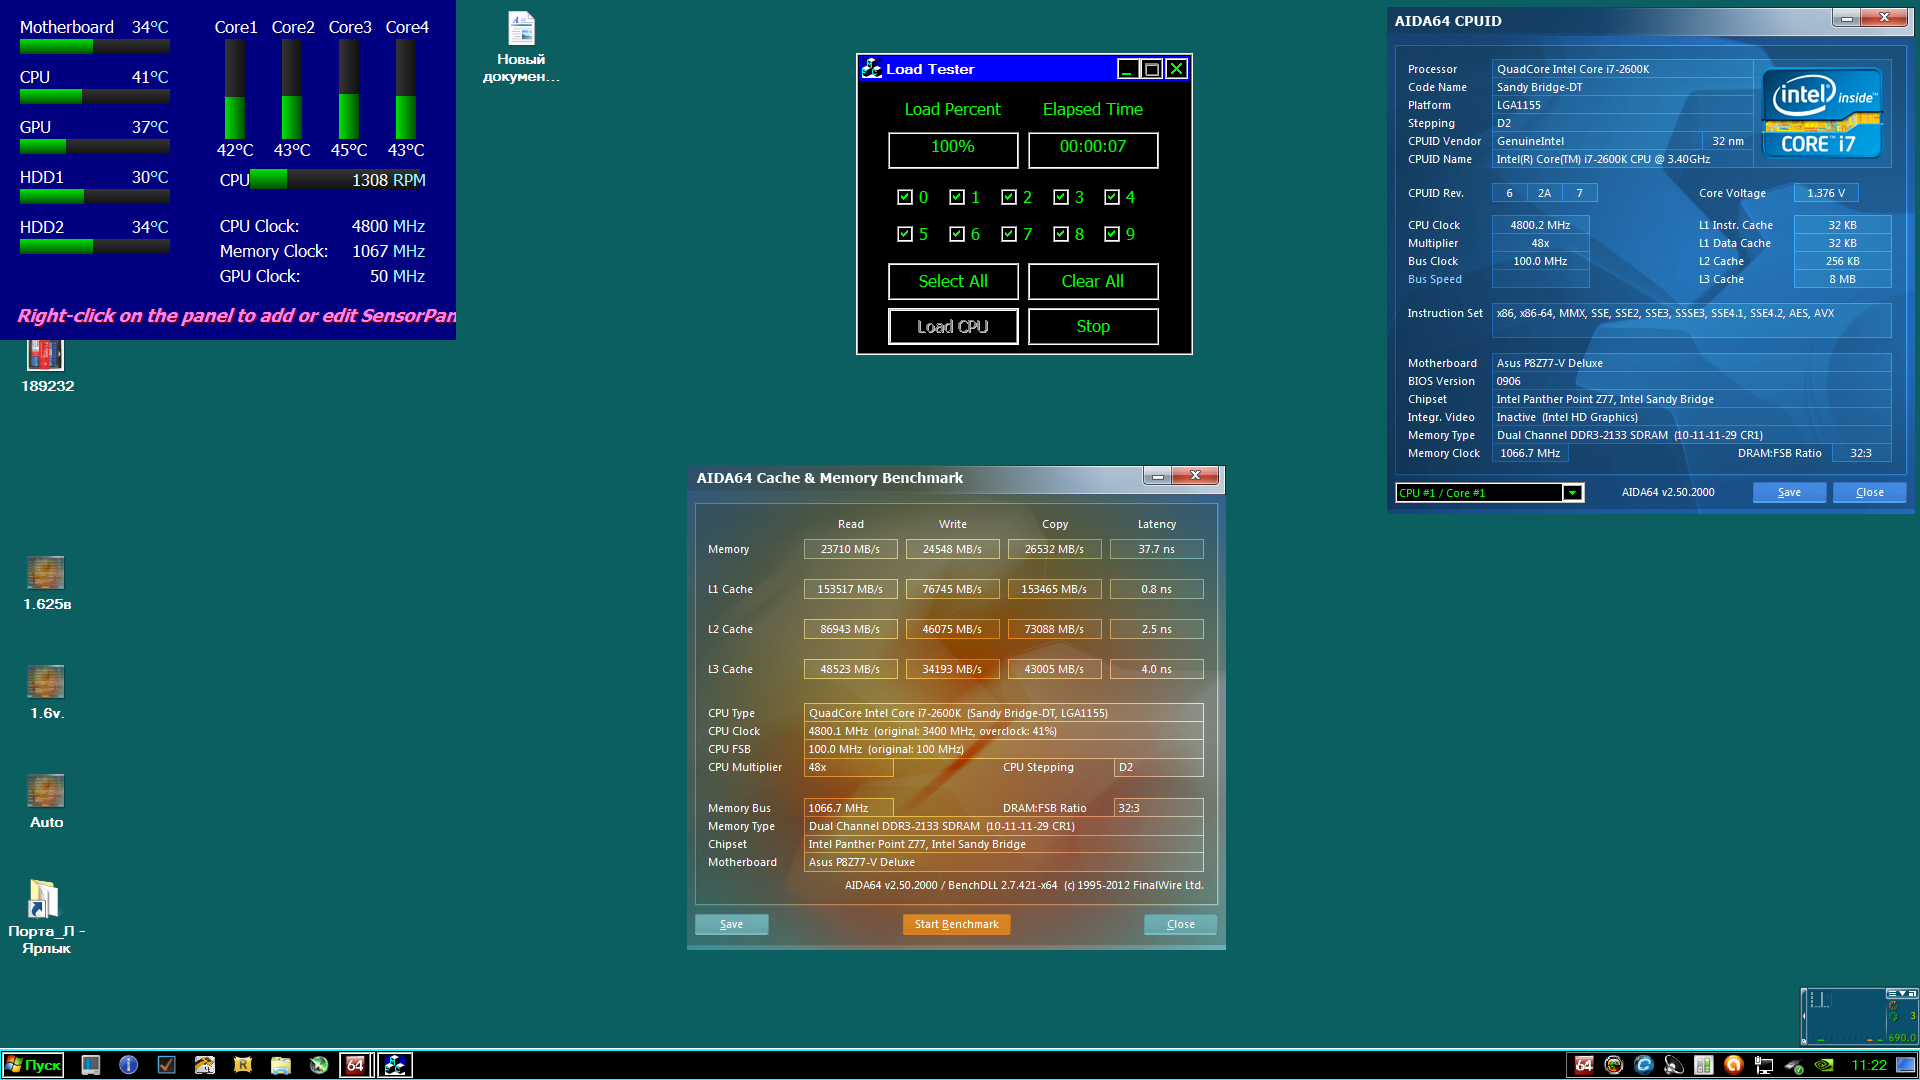Open the 189232 desktop icon
1920x1080 pixels.
(46, 366)
